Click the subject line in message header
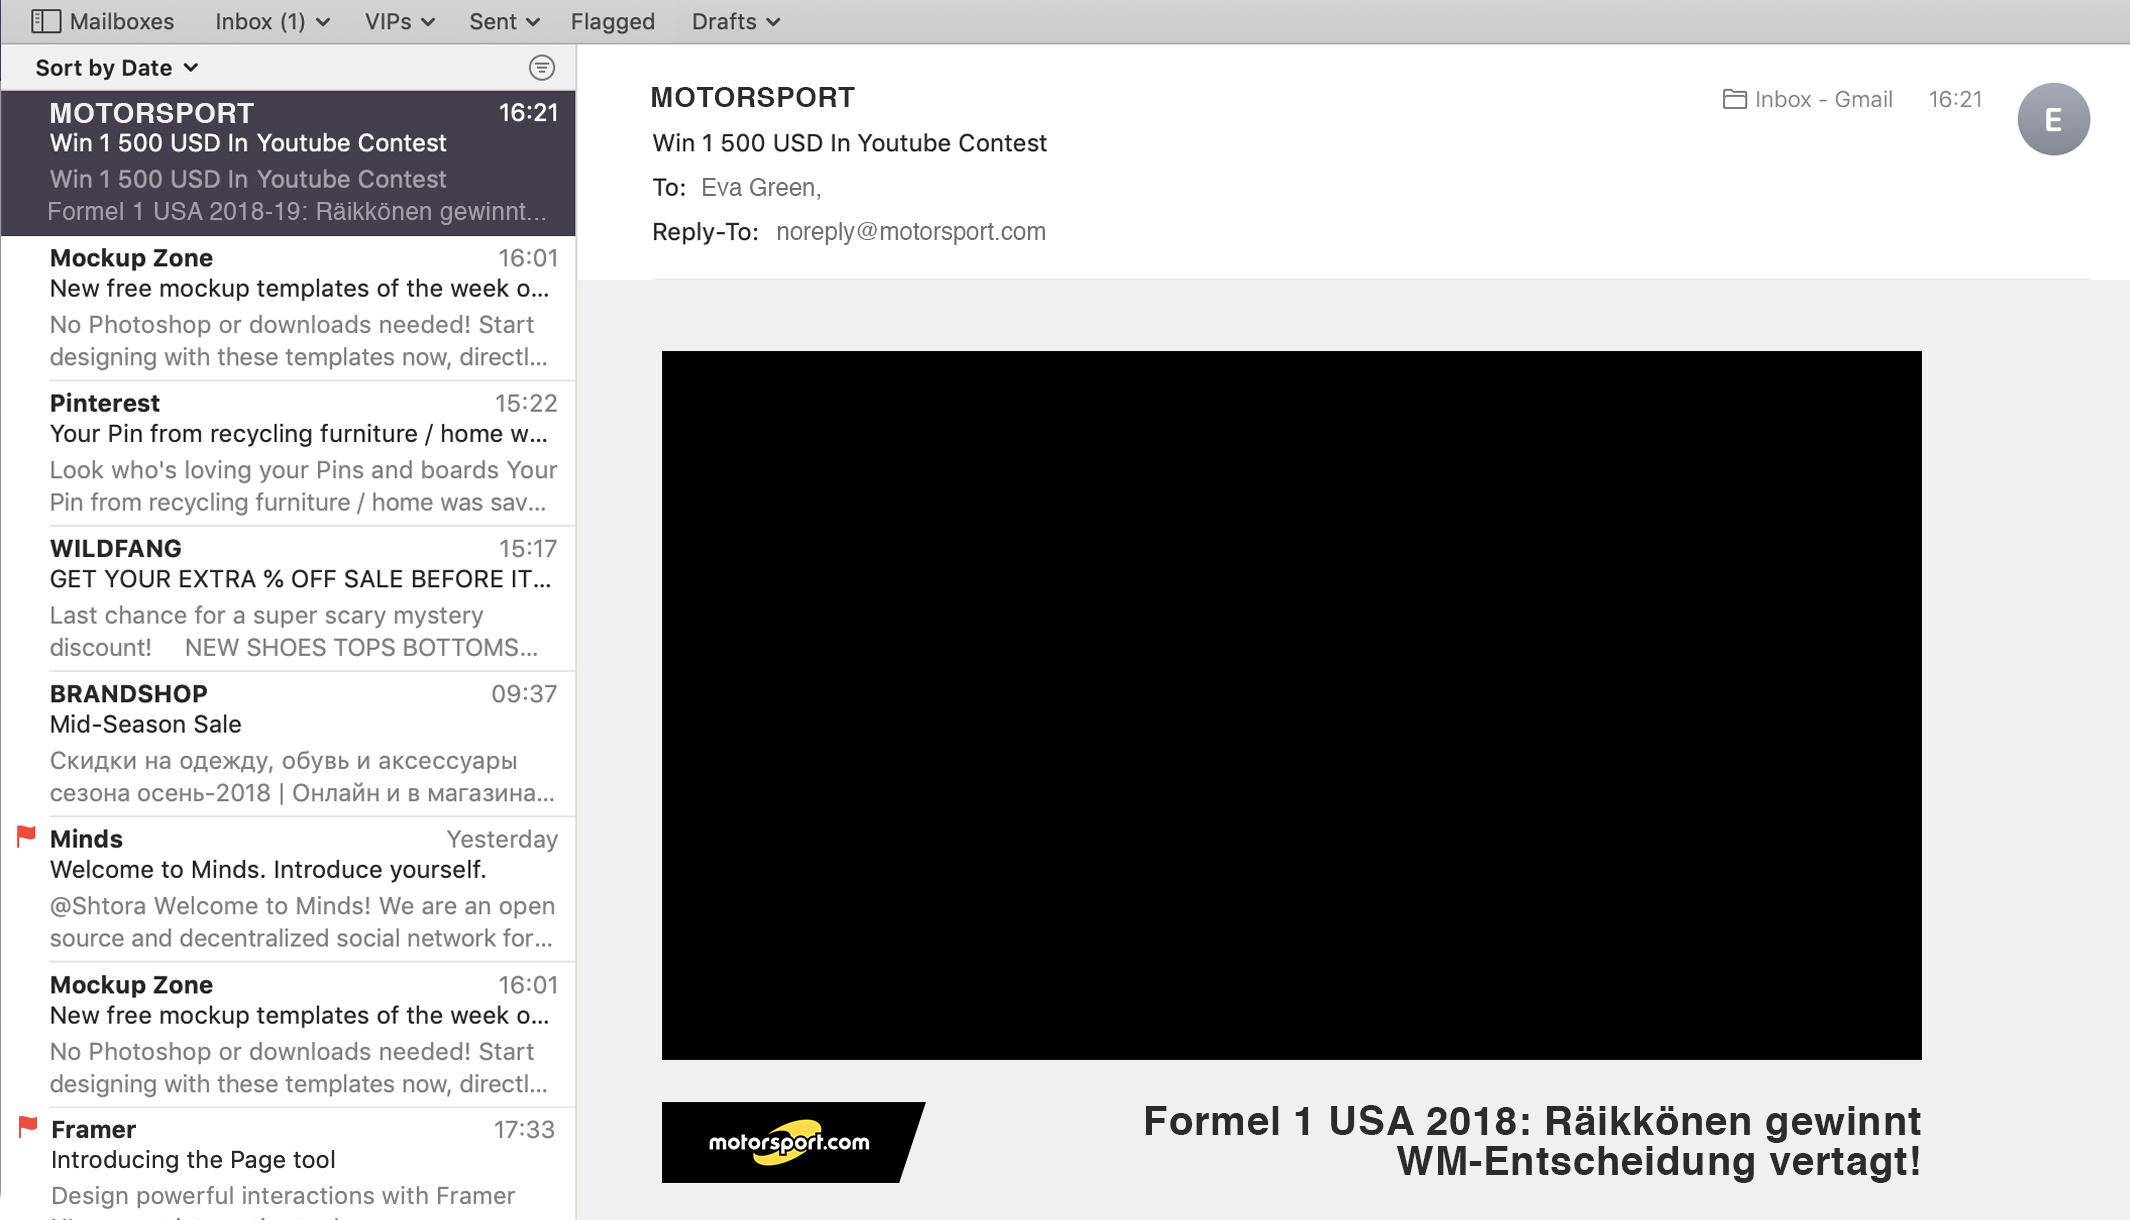Image resolution: width=2130 pixels, height=1220 pixels. [849, 143]
